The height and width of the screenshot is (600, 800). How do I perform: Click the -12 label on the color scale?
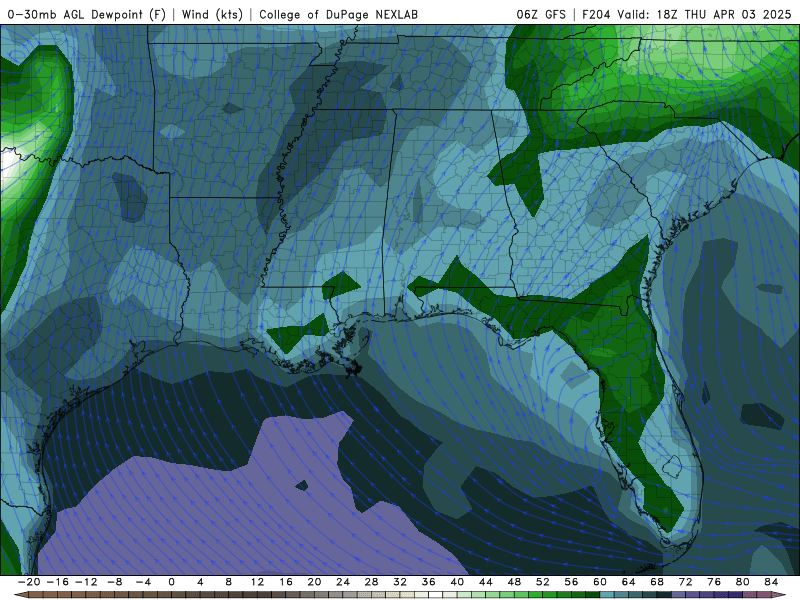(x=85, y=582)
